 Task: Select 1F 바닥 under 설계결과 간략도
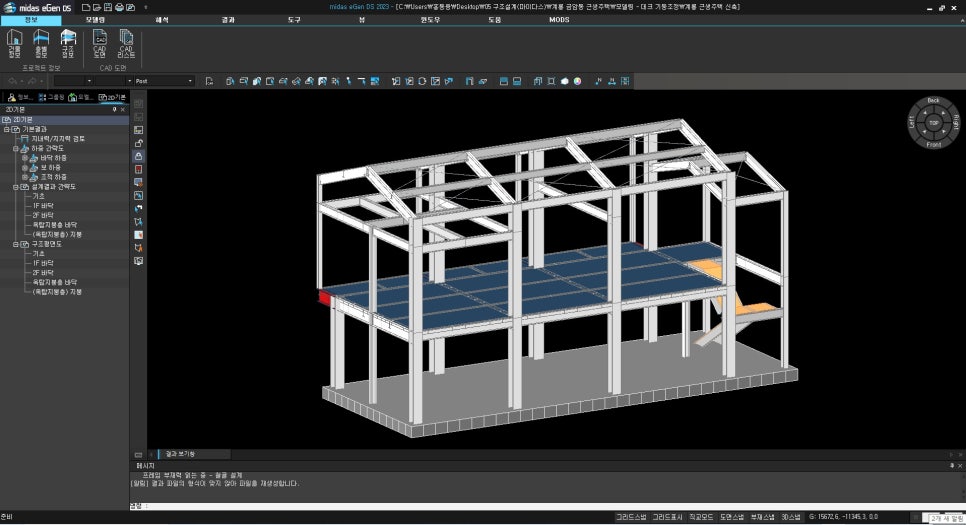tap(43, 206)
